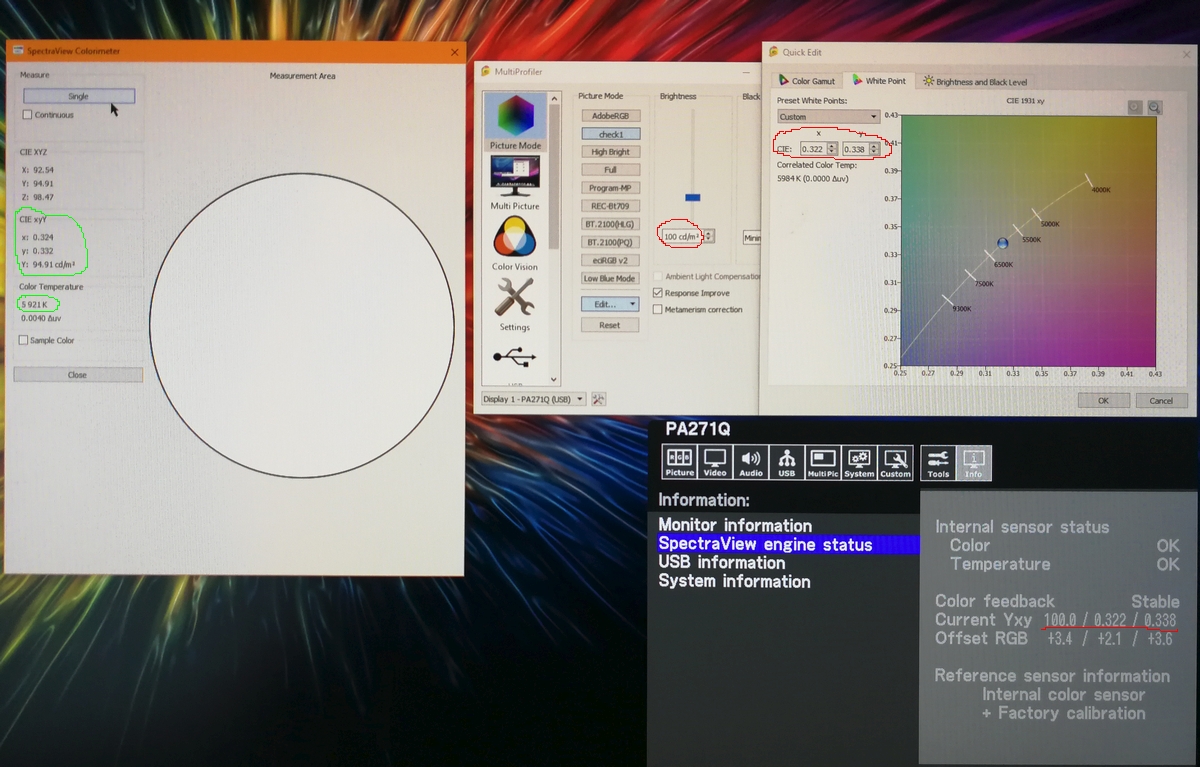The image size is (1200, 767).
Task: Switch to the Color Gamut tab
Action: pyautogui.click(x=806, y=81)
